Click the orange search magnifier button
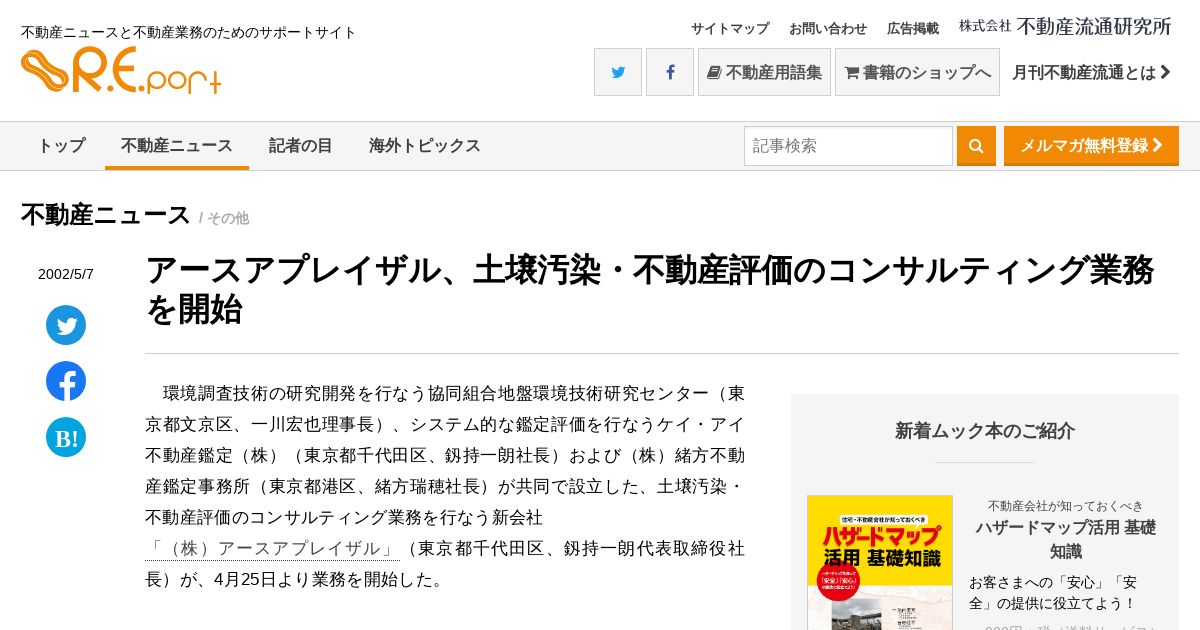 click(x=976, y=146)
